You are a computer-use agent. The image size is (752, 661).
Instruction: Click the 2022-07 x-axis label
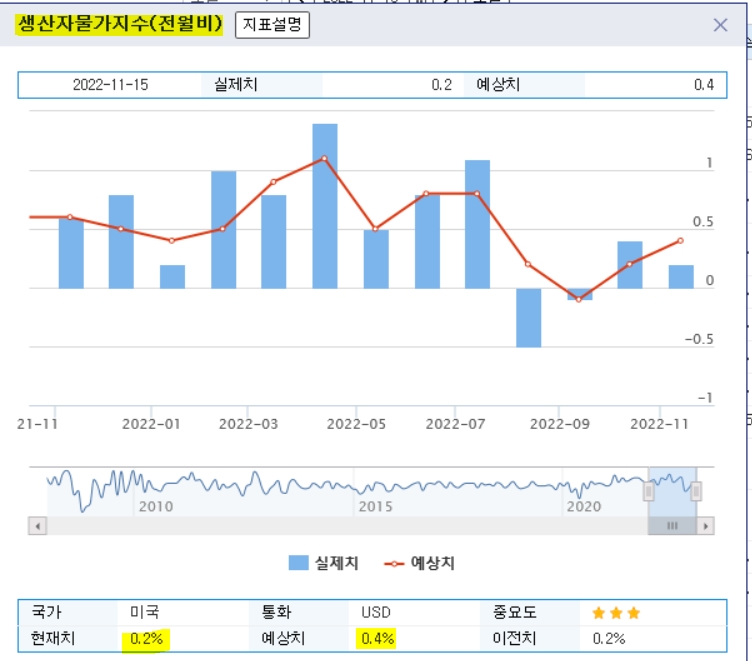pos(455,424)
